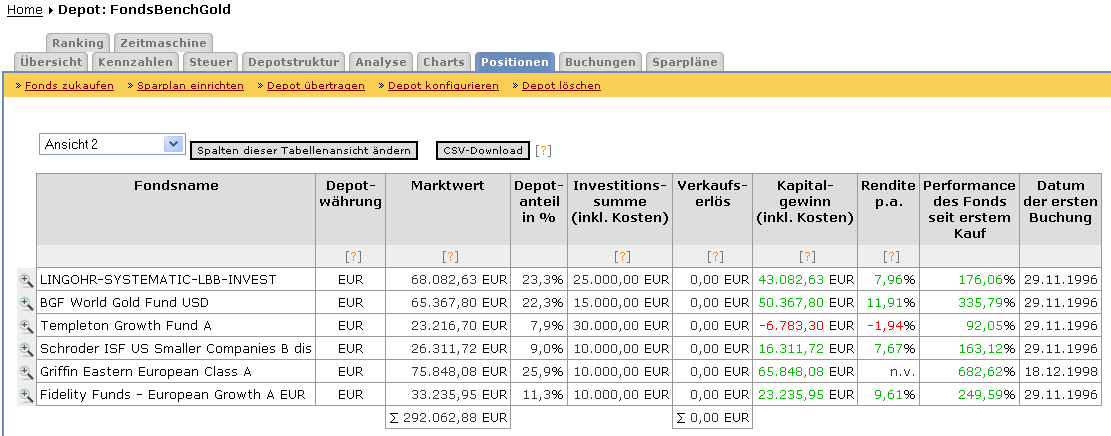Open help icon under Rendite p.a. column
Screen dimensions: 1111x436
891,257
